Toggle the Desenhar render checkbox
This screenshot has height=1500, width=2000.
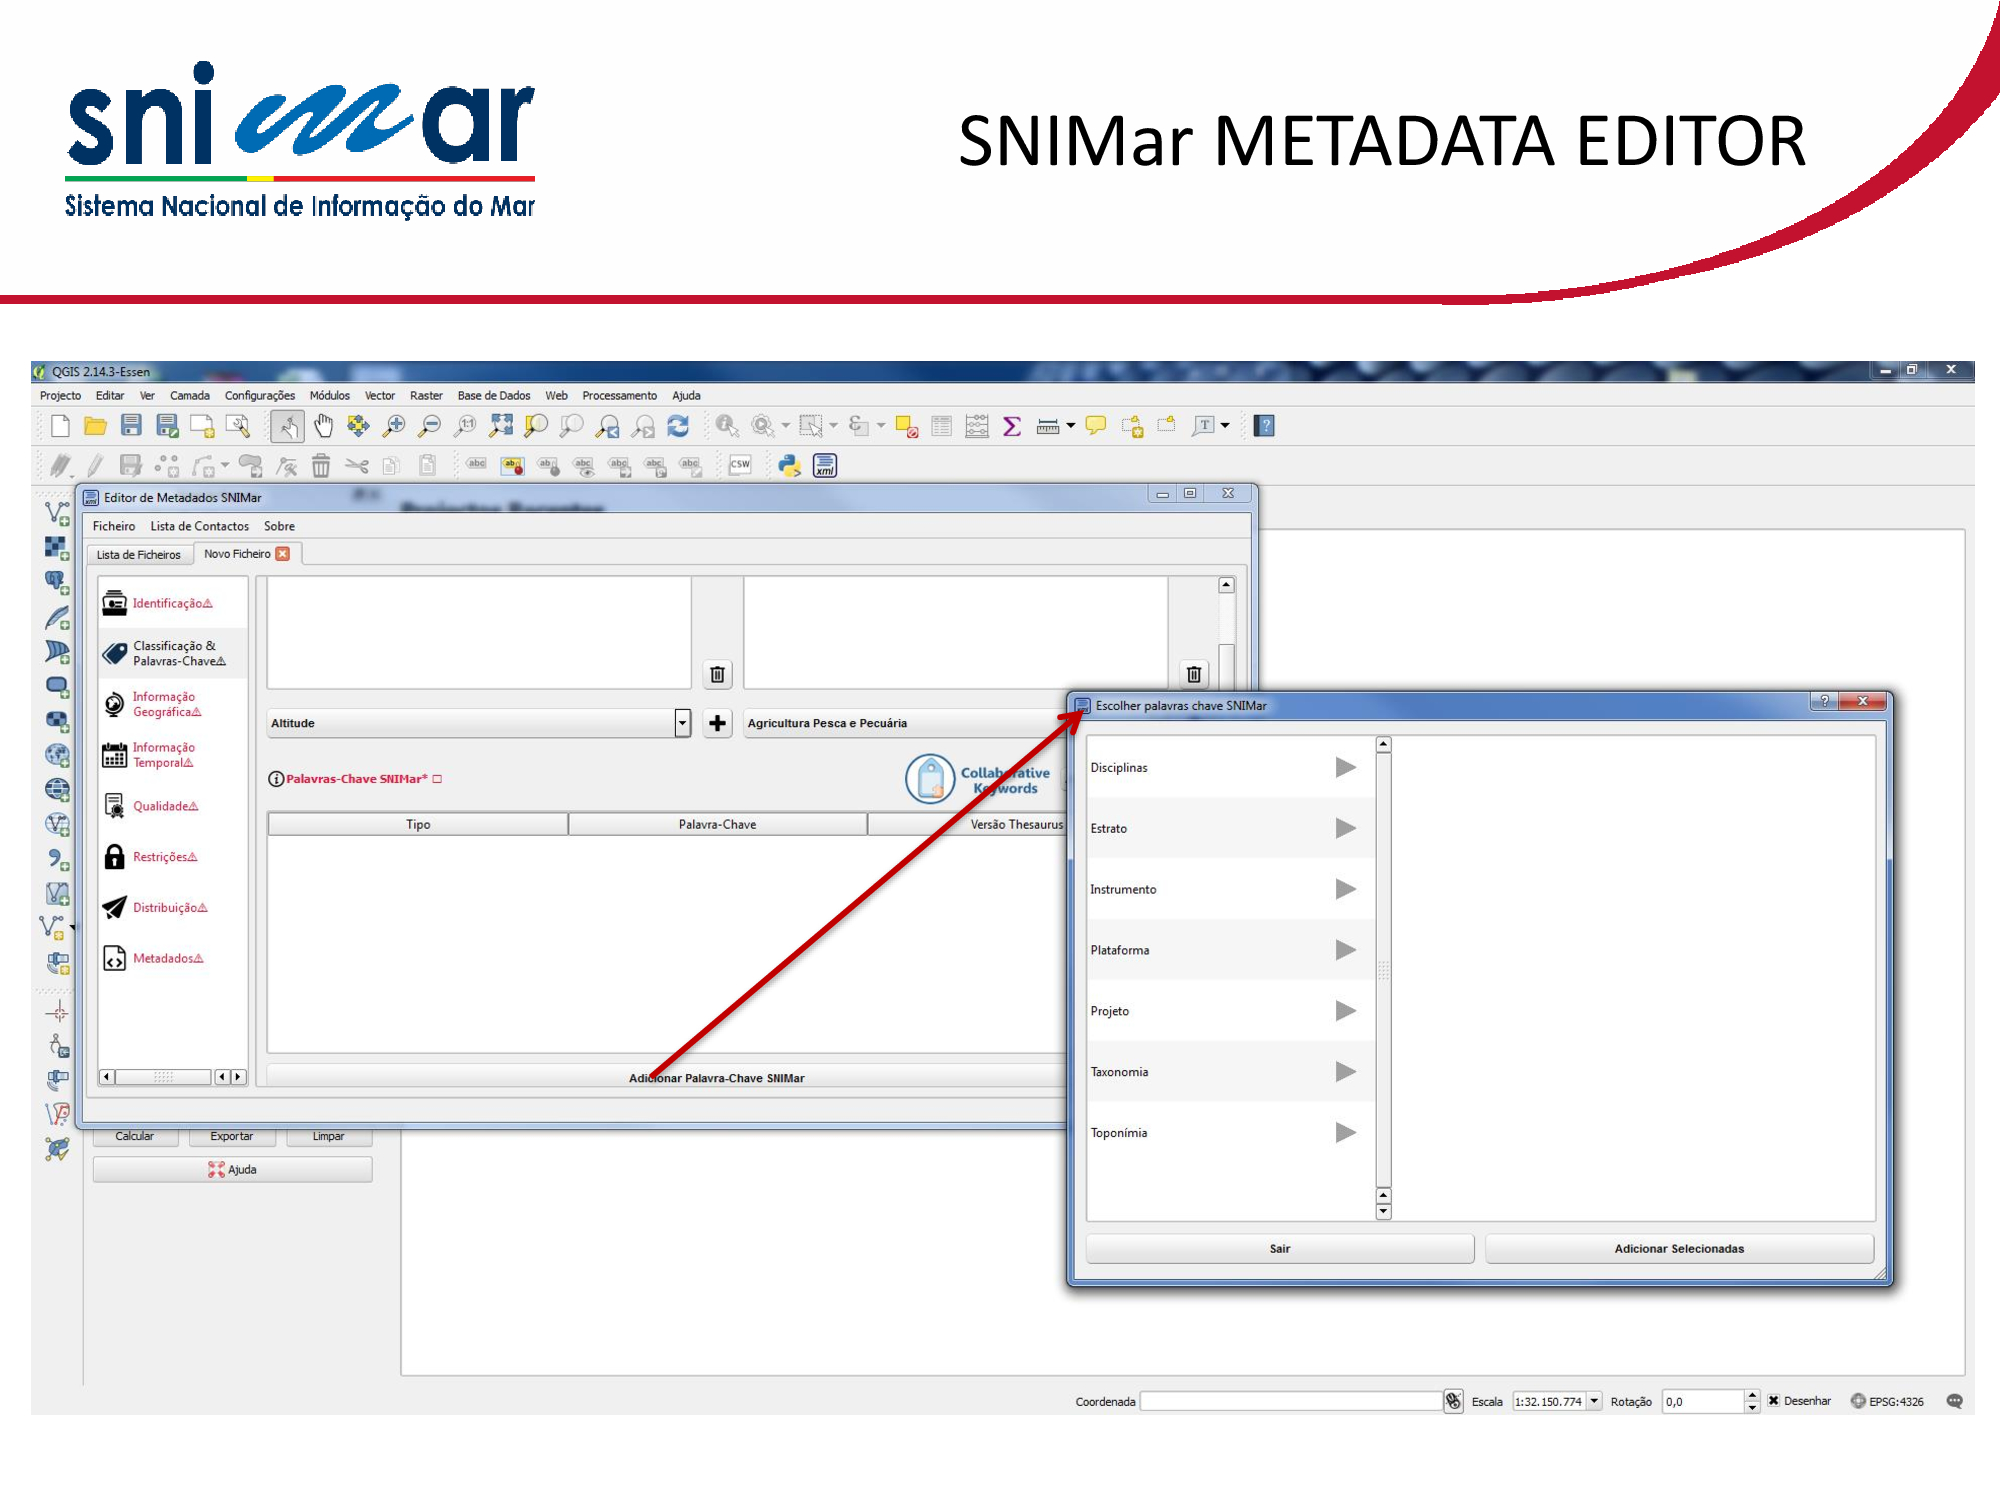tap(1773, 1401)
